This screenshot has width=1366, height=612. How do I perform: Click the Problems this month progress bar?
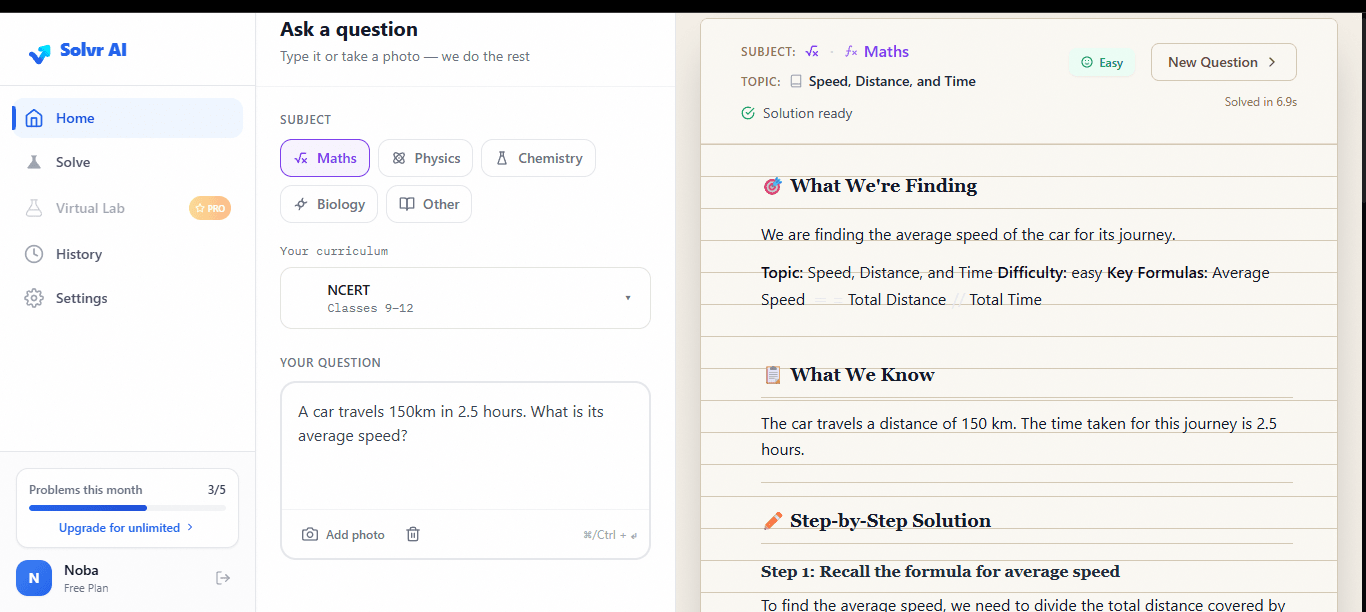pyautogui.click(x=127, y=508)
